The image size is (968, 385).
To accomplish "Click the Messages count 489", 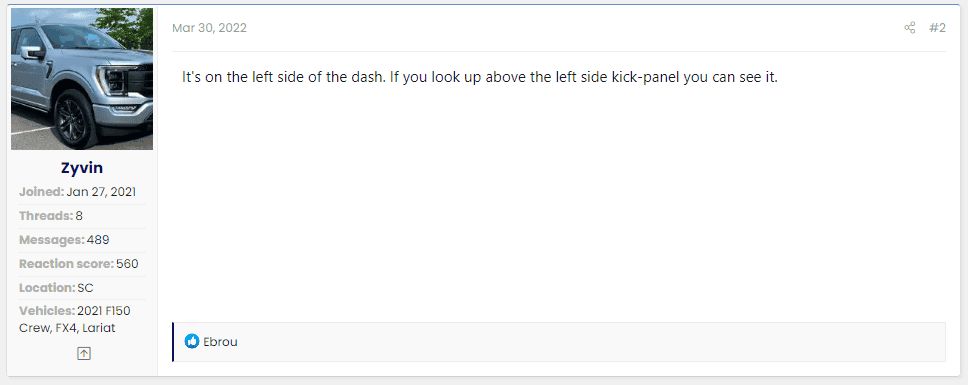I will [98, 240].
